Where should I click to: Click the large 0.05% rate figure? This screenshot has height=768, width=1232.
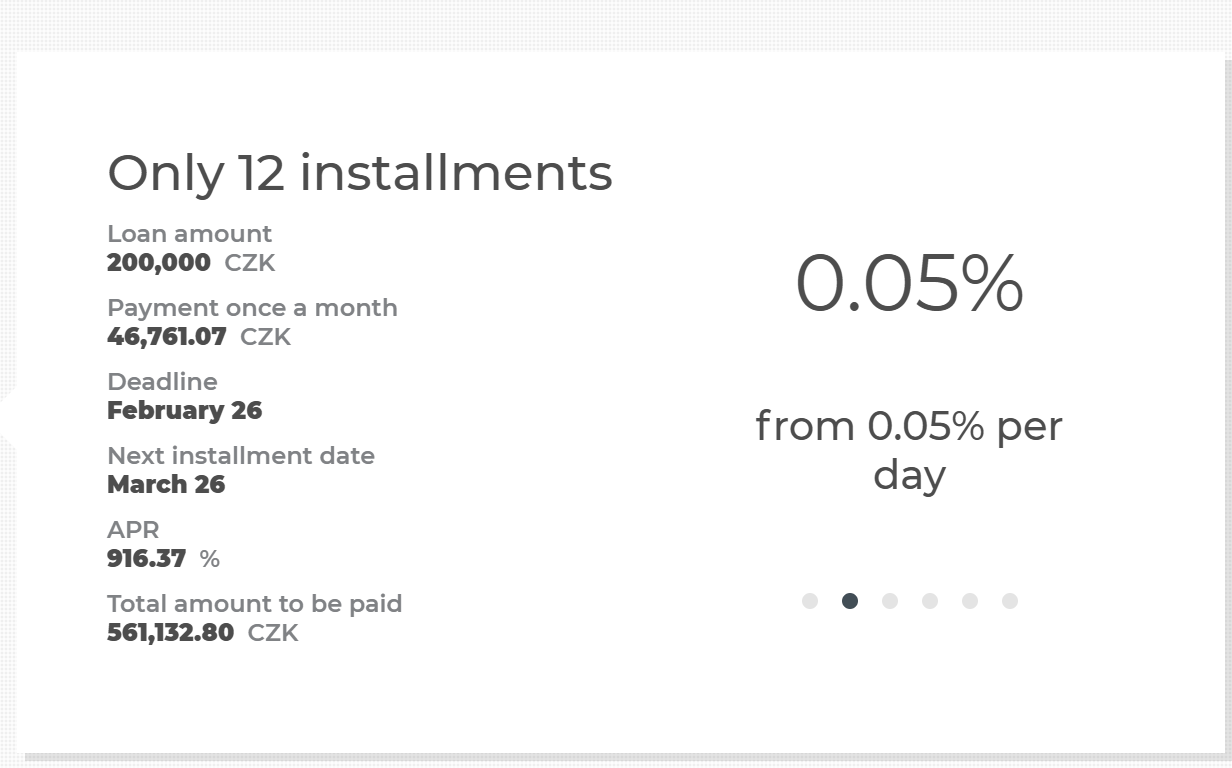click(909, 284)
